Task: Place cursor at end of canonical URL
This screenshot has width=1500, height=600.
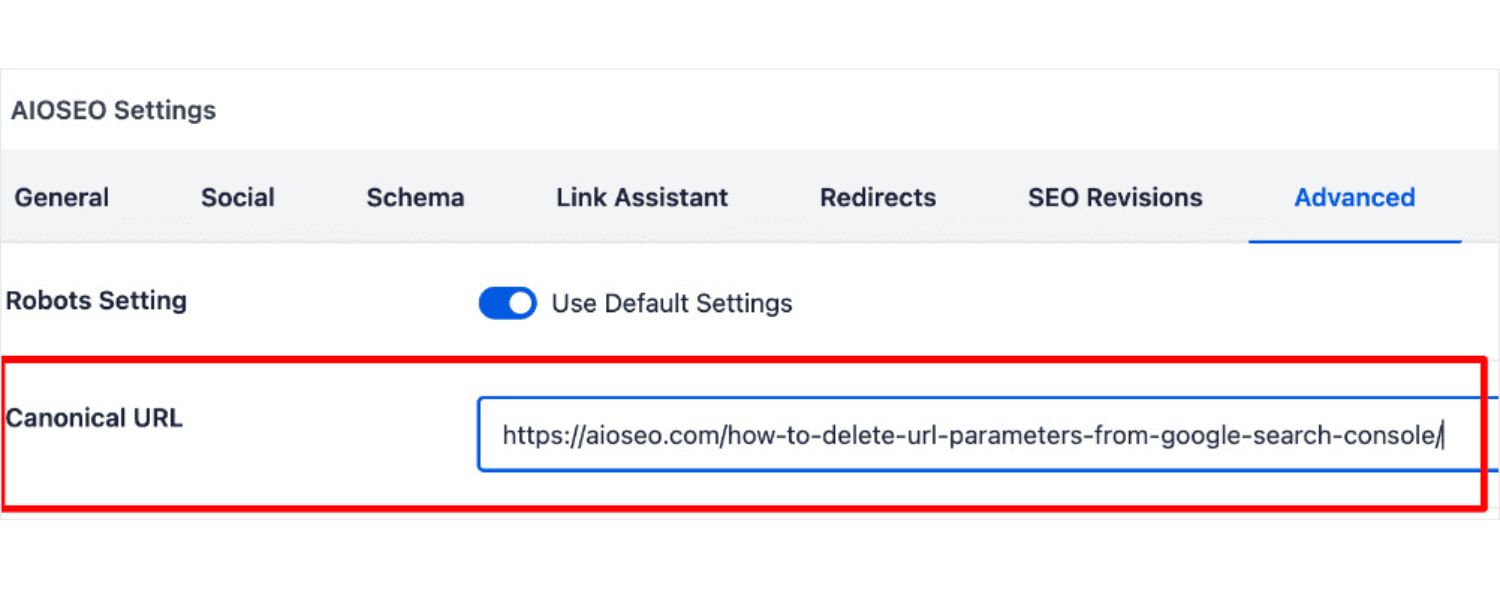Action: (x=1442, y=436)
